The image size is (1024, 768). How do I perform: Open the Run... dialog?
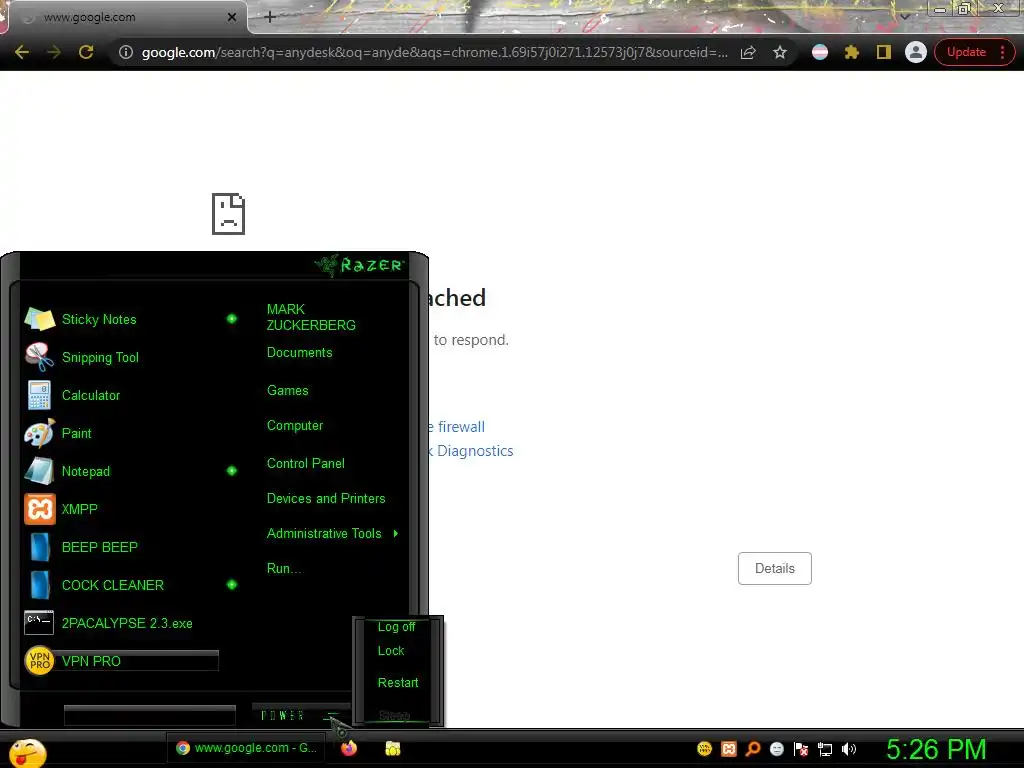pos(283,569)
